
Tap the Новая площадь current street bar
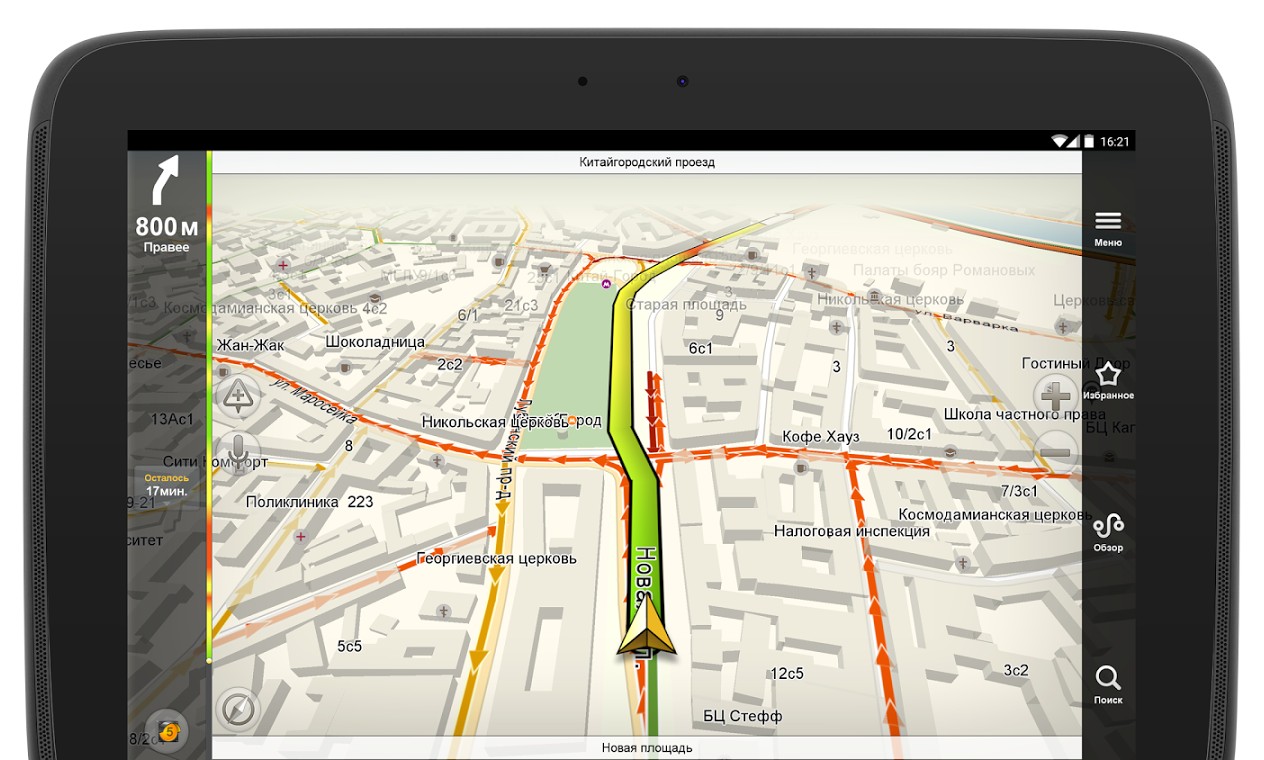(647, 748)
